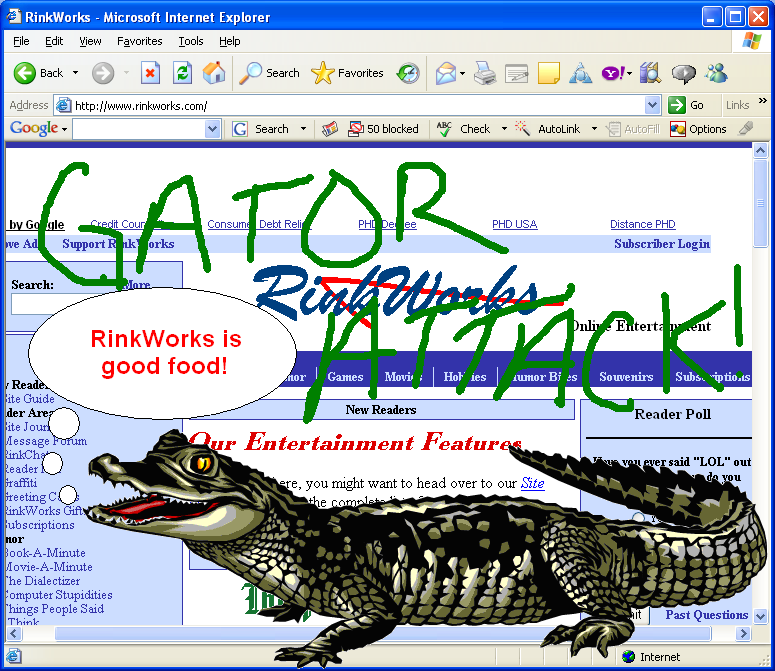
Task: Expand the Back button history dropdown
Action: 76,73
